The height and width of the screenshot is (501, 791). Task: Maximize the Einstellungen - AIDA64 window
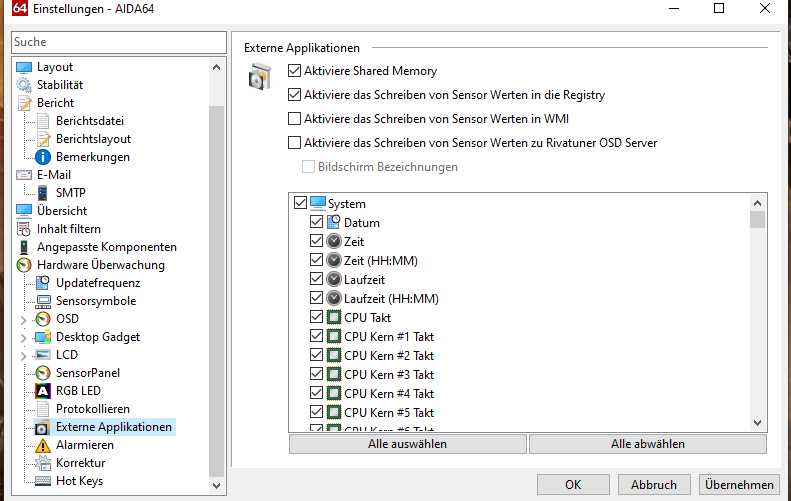(x=719, y=9)
